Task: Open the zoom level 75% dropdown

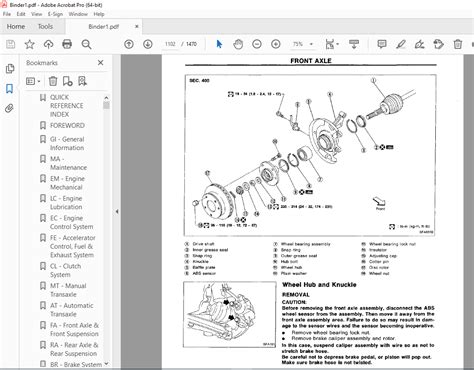Action: pos(303,44)
